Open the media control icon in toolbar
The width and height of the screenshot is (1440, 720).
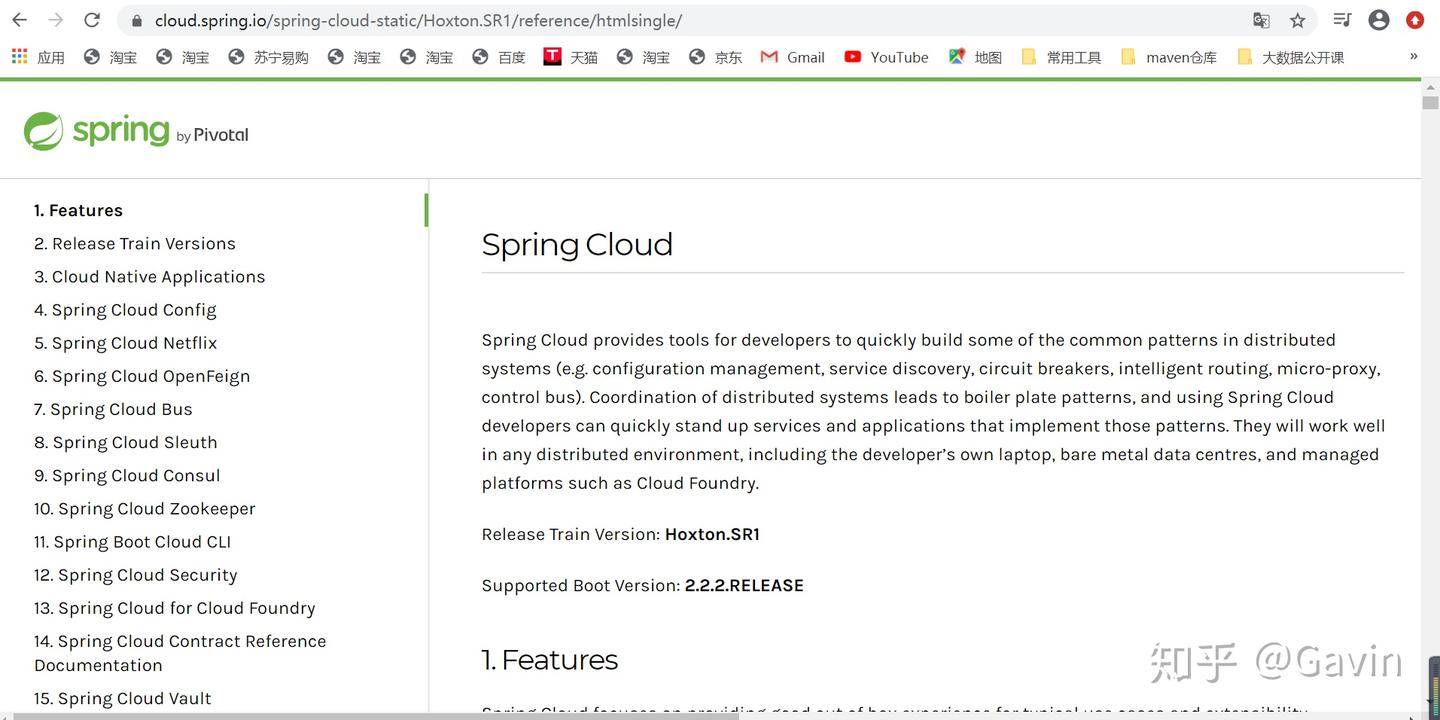(1343, 20)
